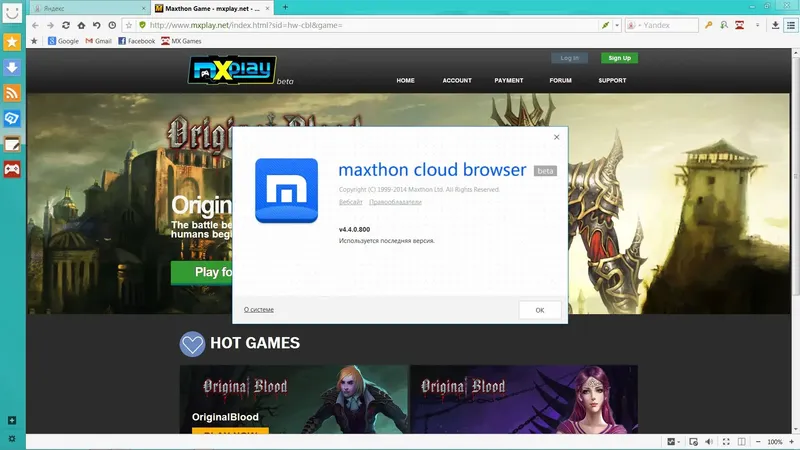Open the download manager toolbar icon
Image resolution: width=800 pixels, height=450 pixels.
pyautogui.click(x=775, y=25)
